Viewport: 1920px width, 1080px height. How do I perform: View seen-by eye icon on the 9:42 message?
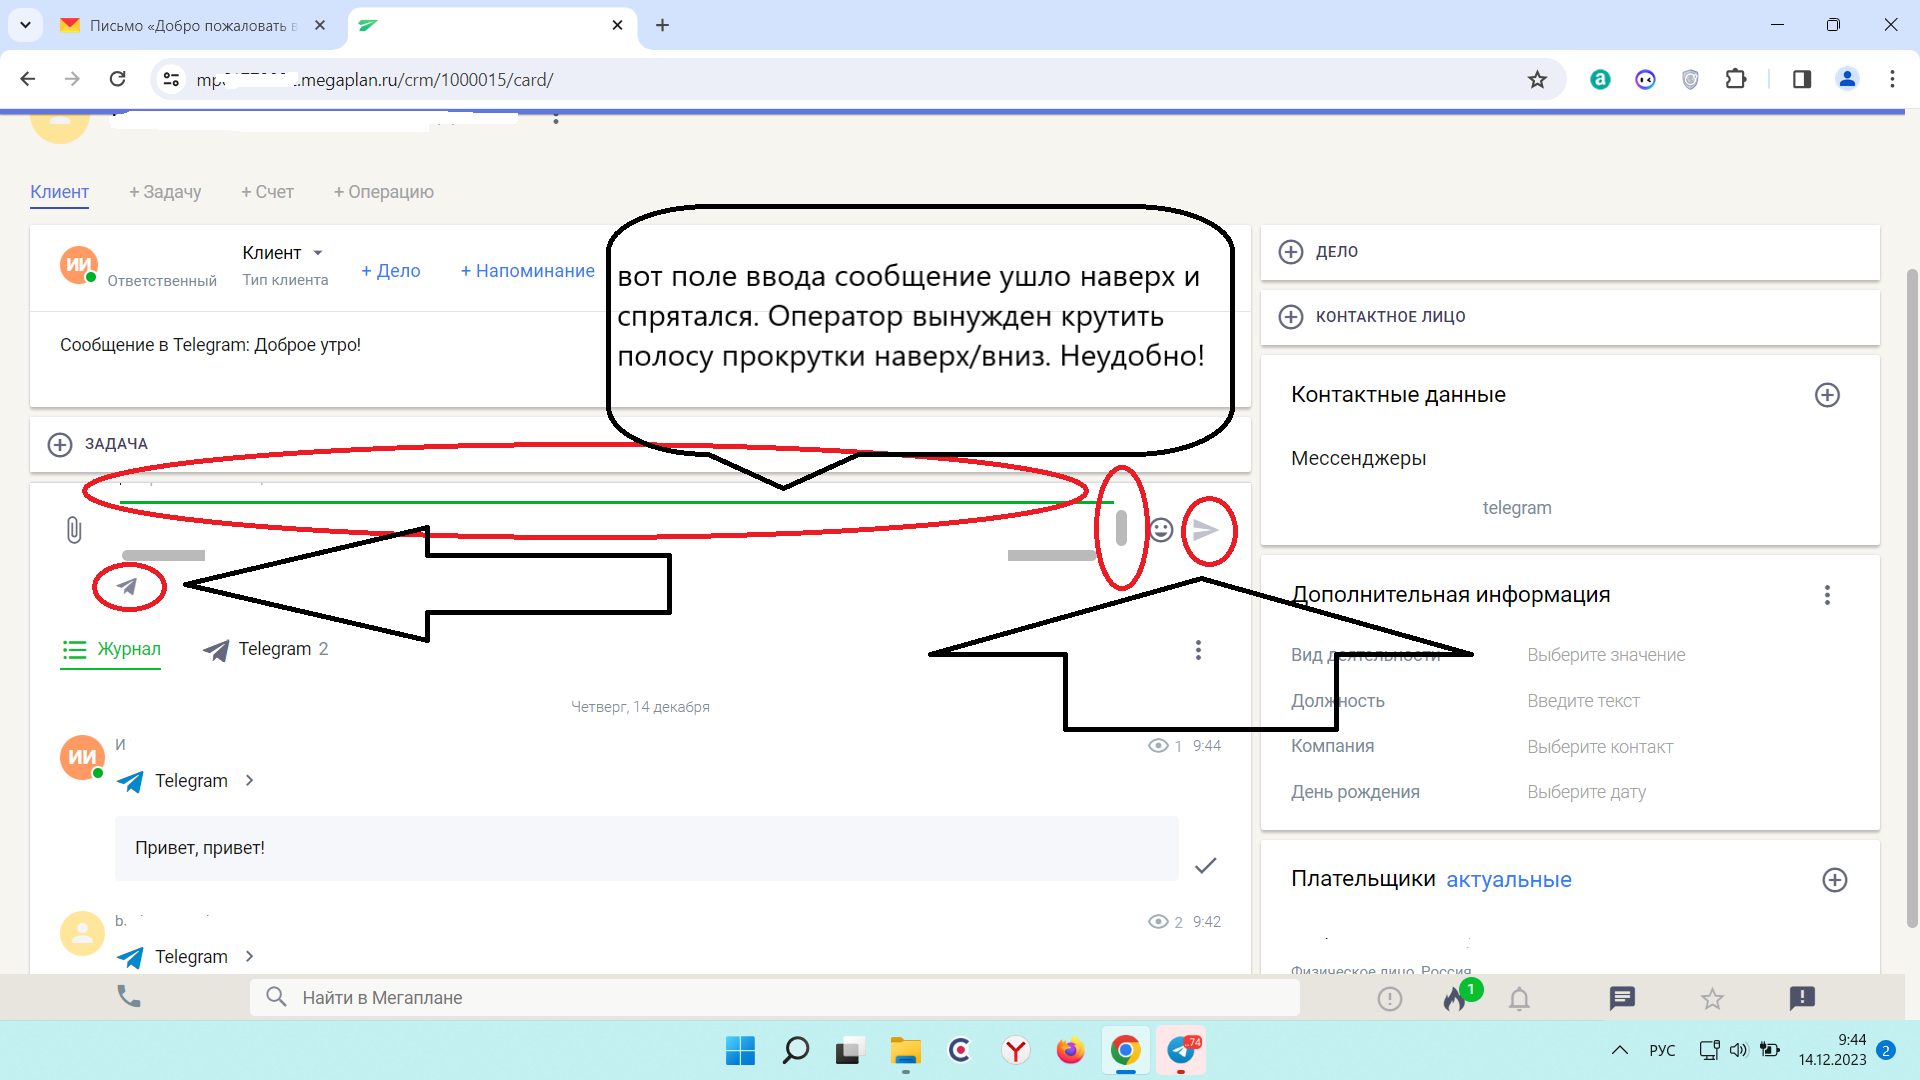coord(1158,922)
